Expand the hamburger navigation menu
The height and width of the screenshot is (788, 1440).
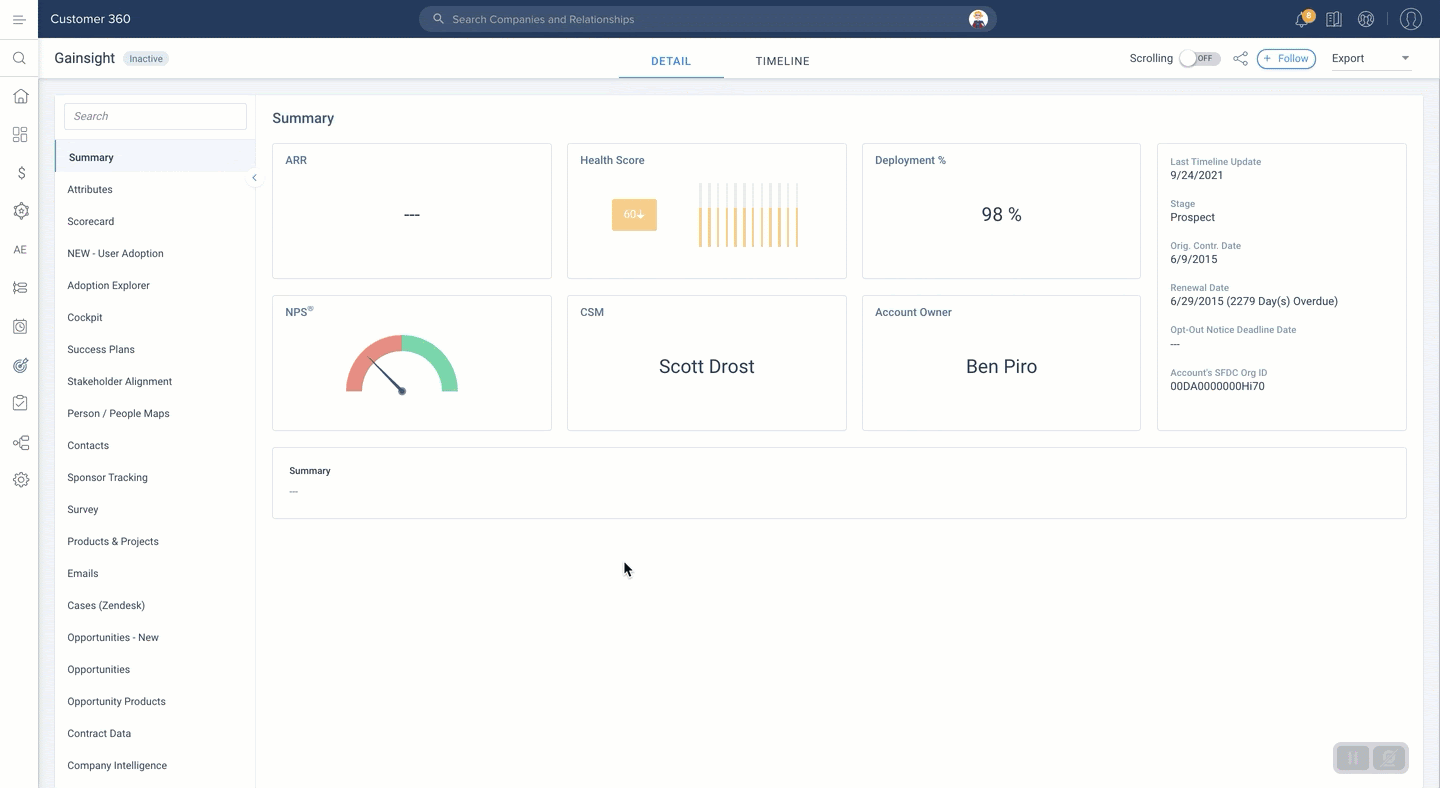(19, 19)
